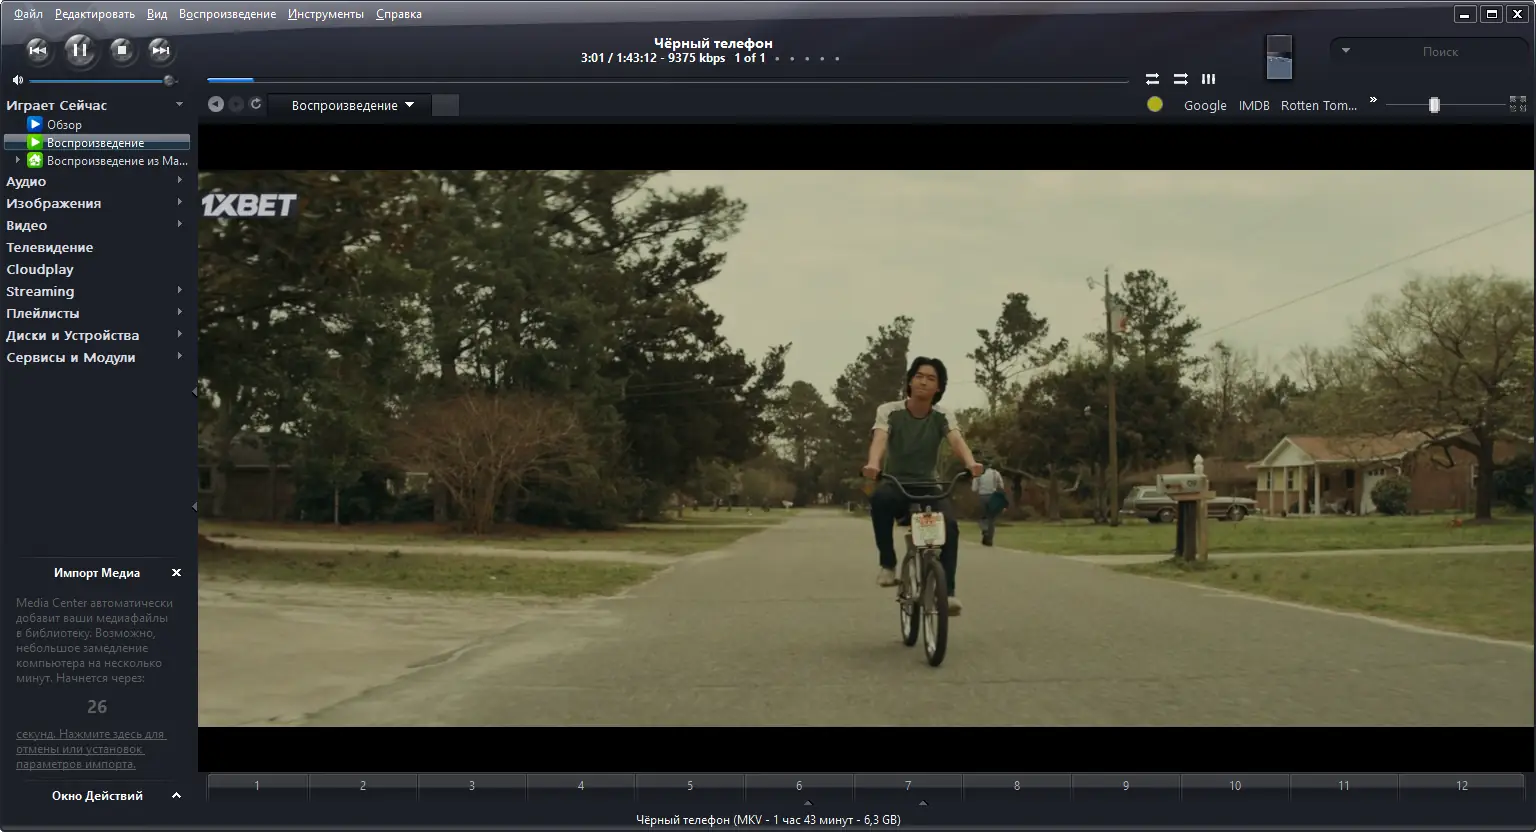
Task: Toggle repeat playback mode
Action: [1152, 79]
